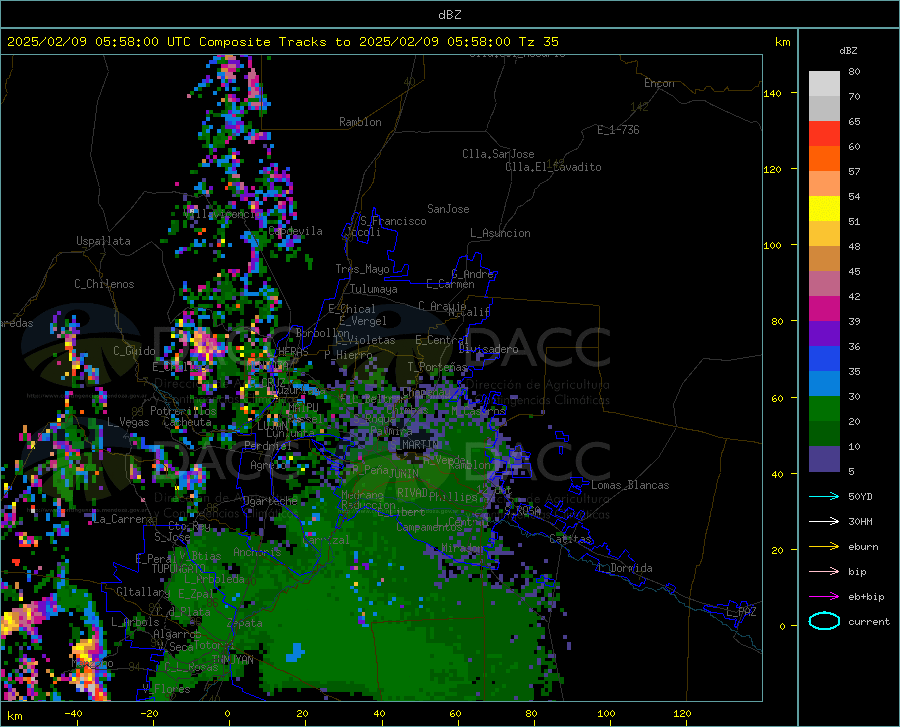
Task: Click the Clla.El_Cavadito label
Action: (553, 167)
